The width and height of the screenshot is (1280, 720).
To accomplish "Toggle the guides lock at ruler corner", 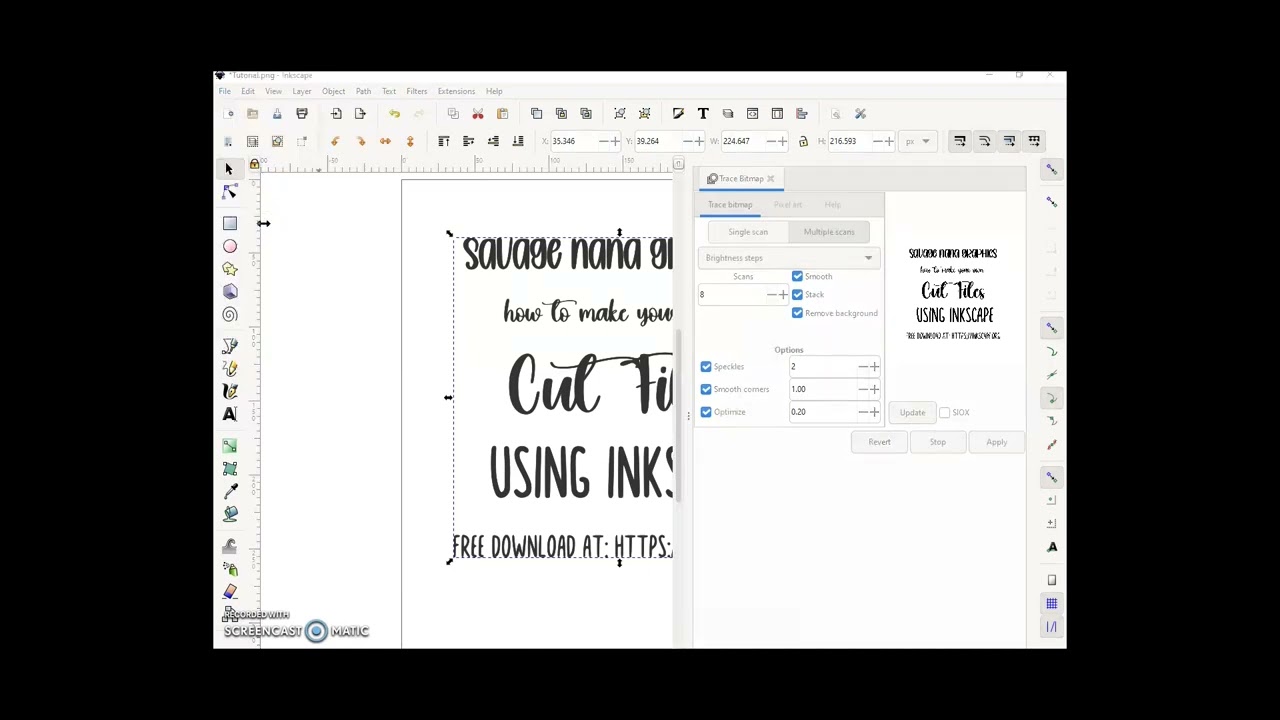I will (x=254, y=164).
